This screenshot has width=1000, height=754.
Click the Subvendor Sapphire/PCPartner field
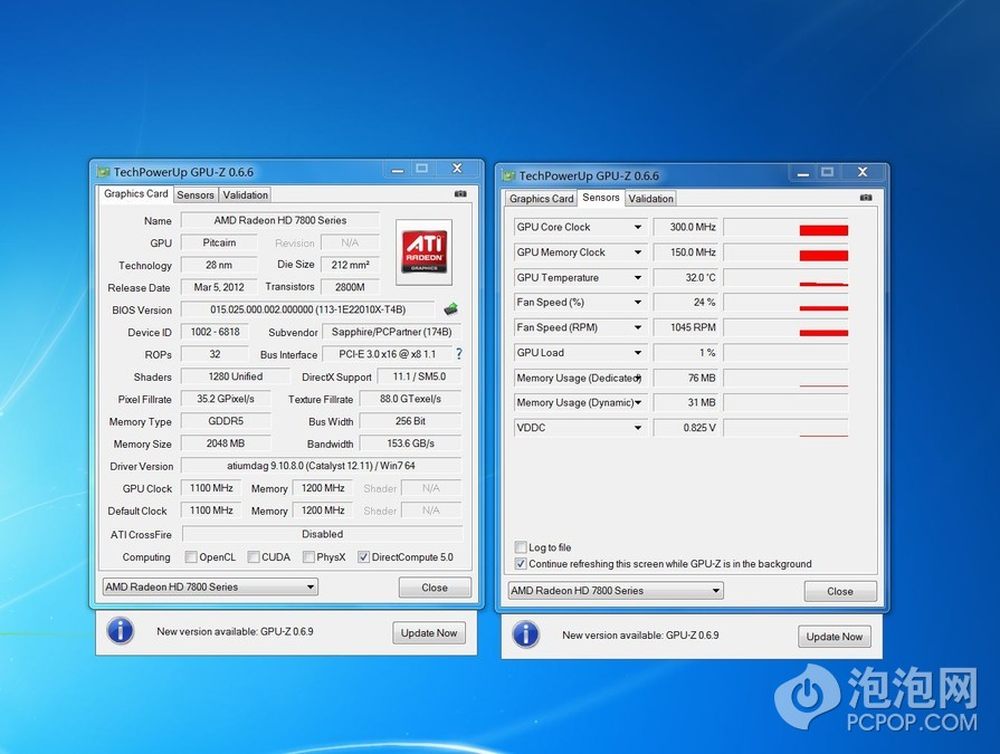pyautogui.click(x=392, y=332)
